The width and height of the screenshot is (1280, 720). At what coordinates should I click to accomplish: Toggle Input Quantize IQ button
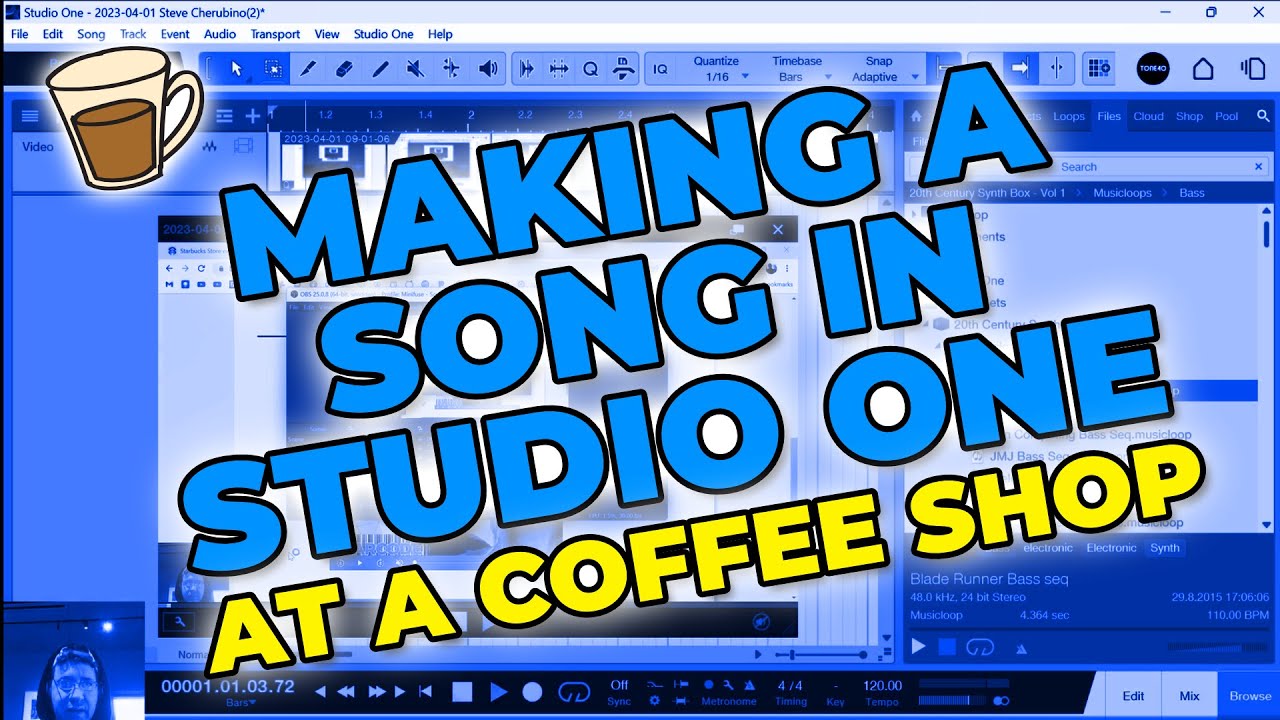[x=660, y=69]
